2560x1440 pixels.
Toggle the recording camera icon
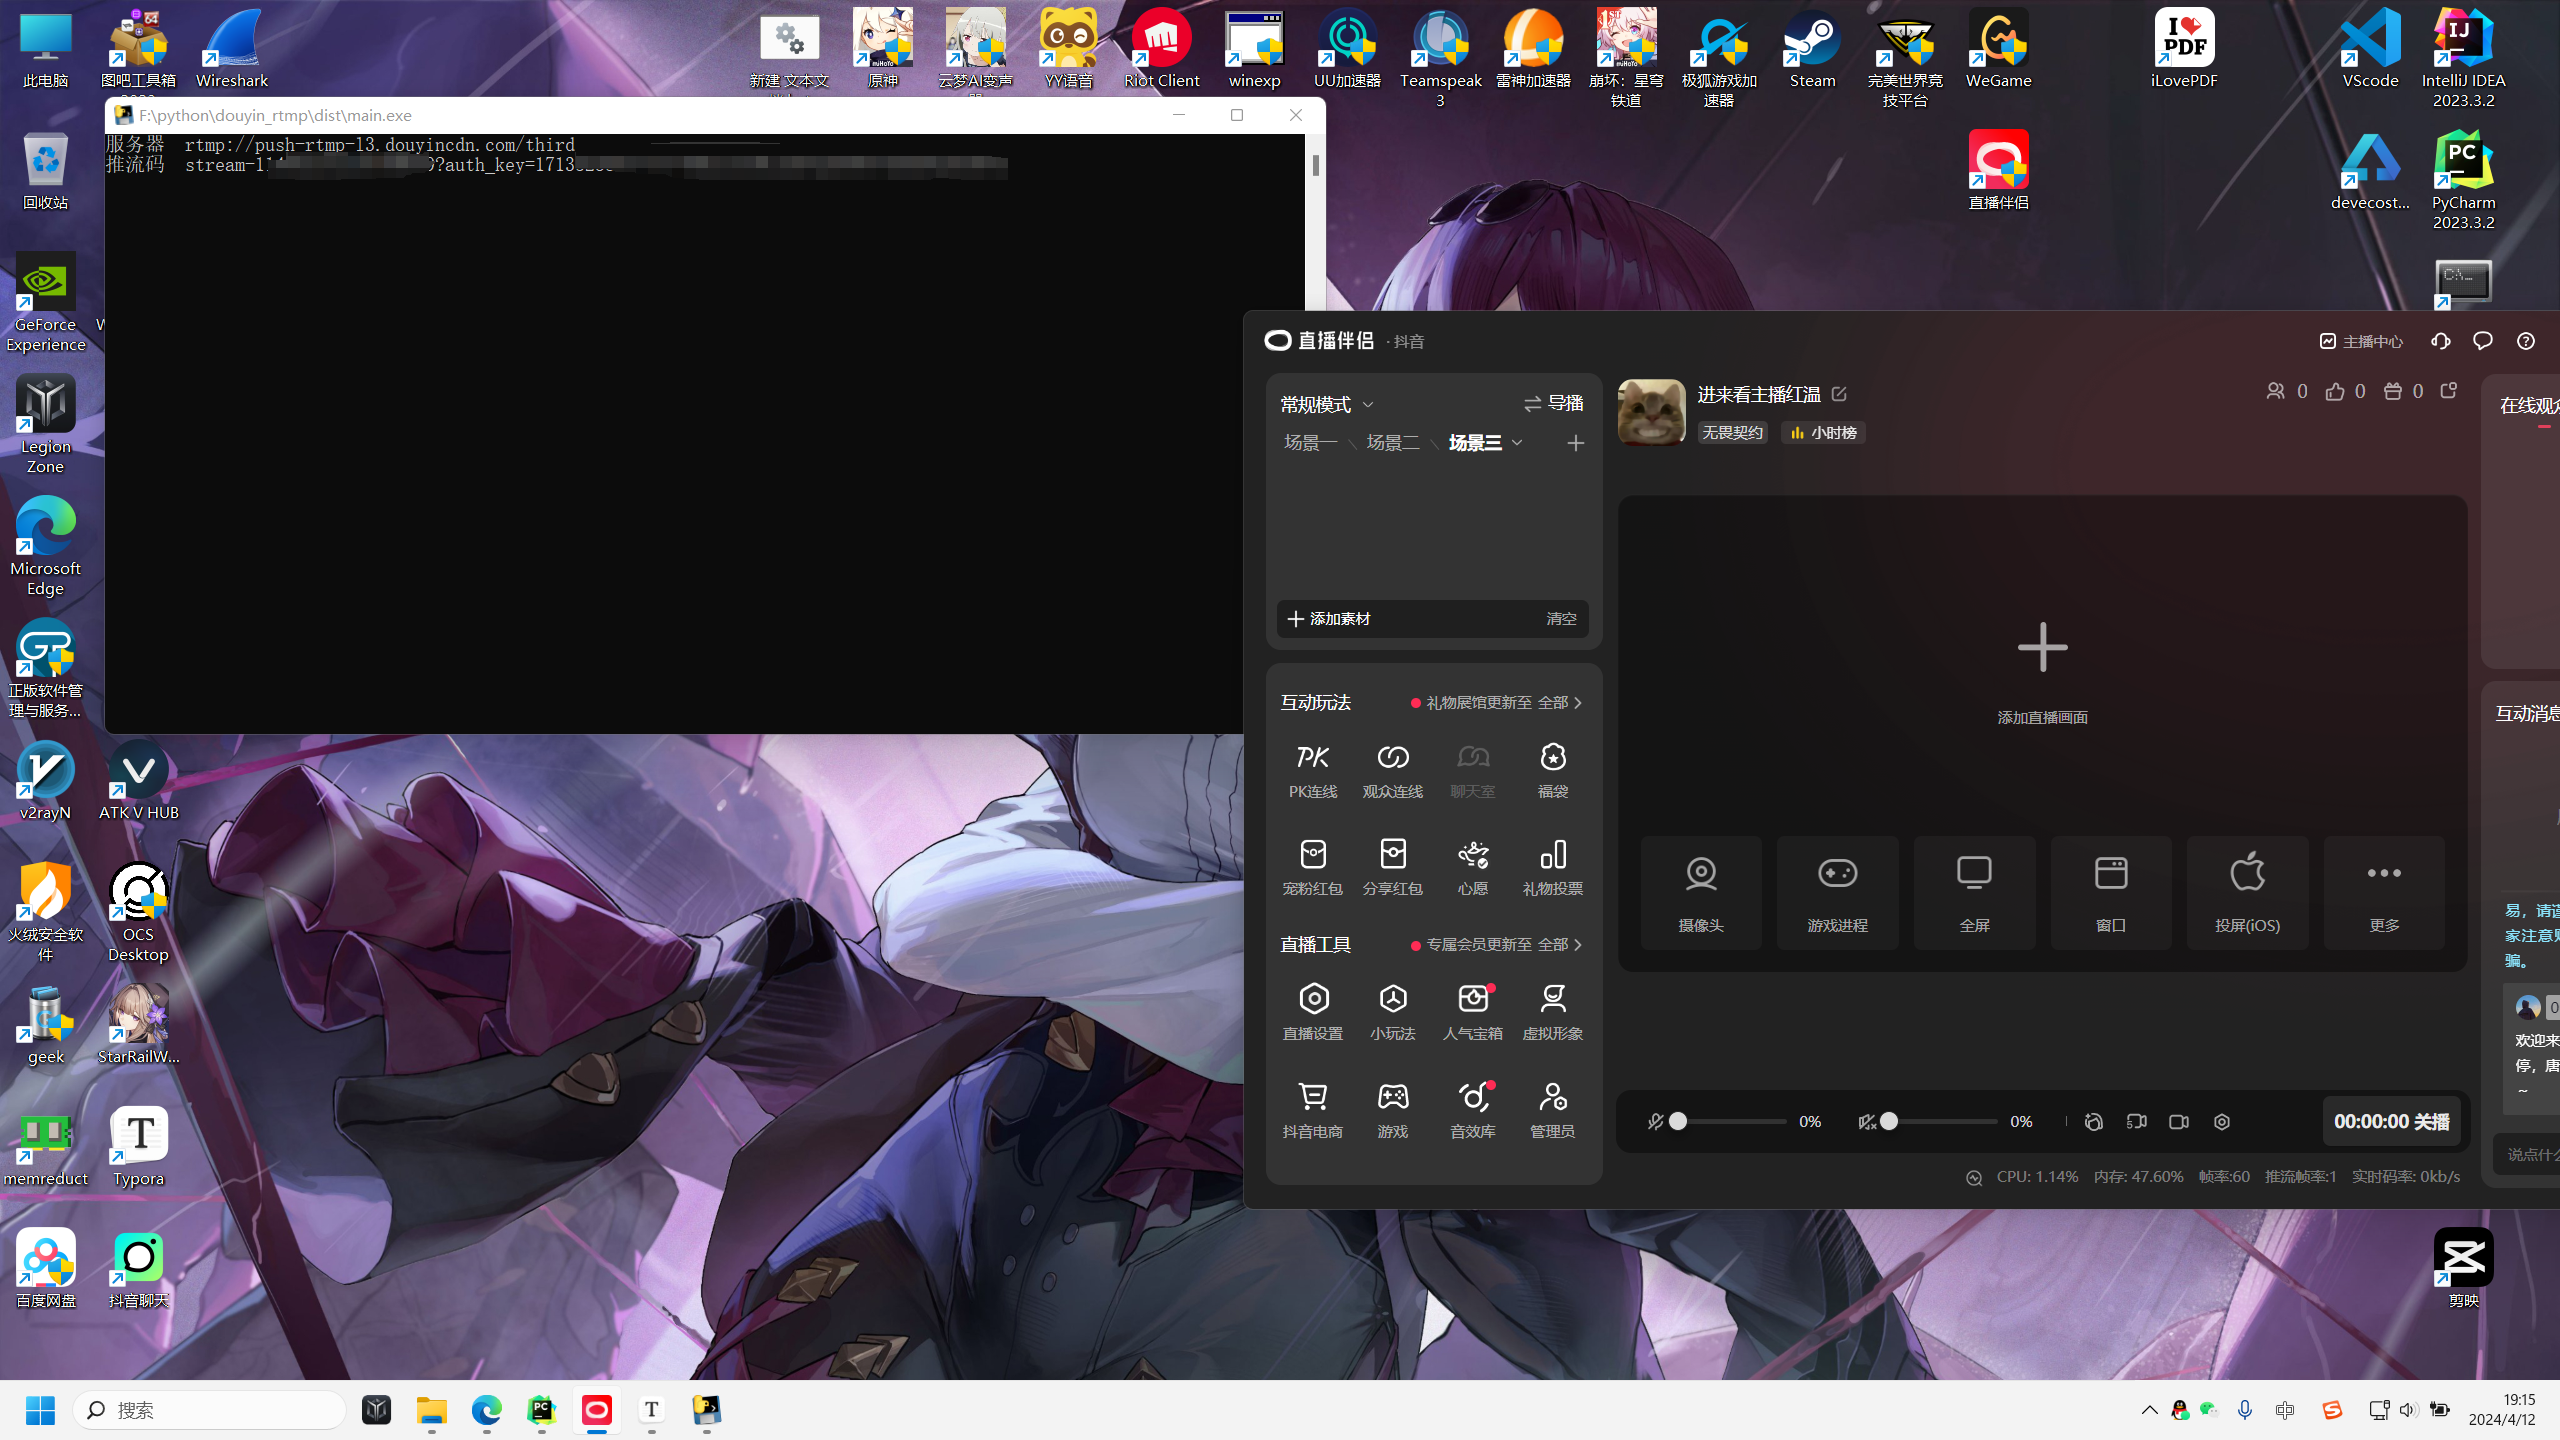2179,1122
